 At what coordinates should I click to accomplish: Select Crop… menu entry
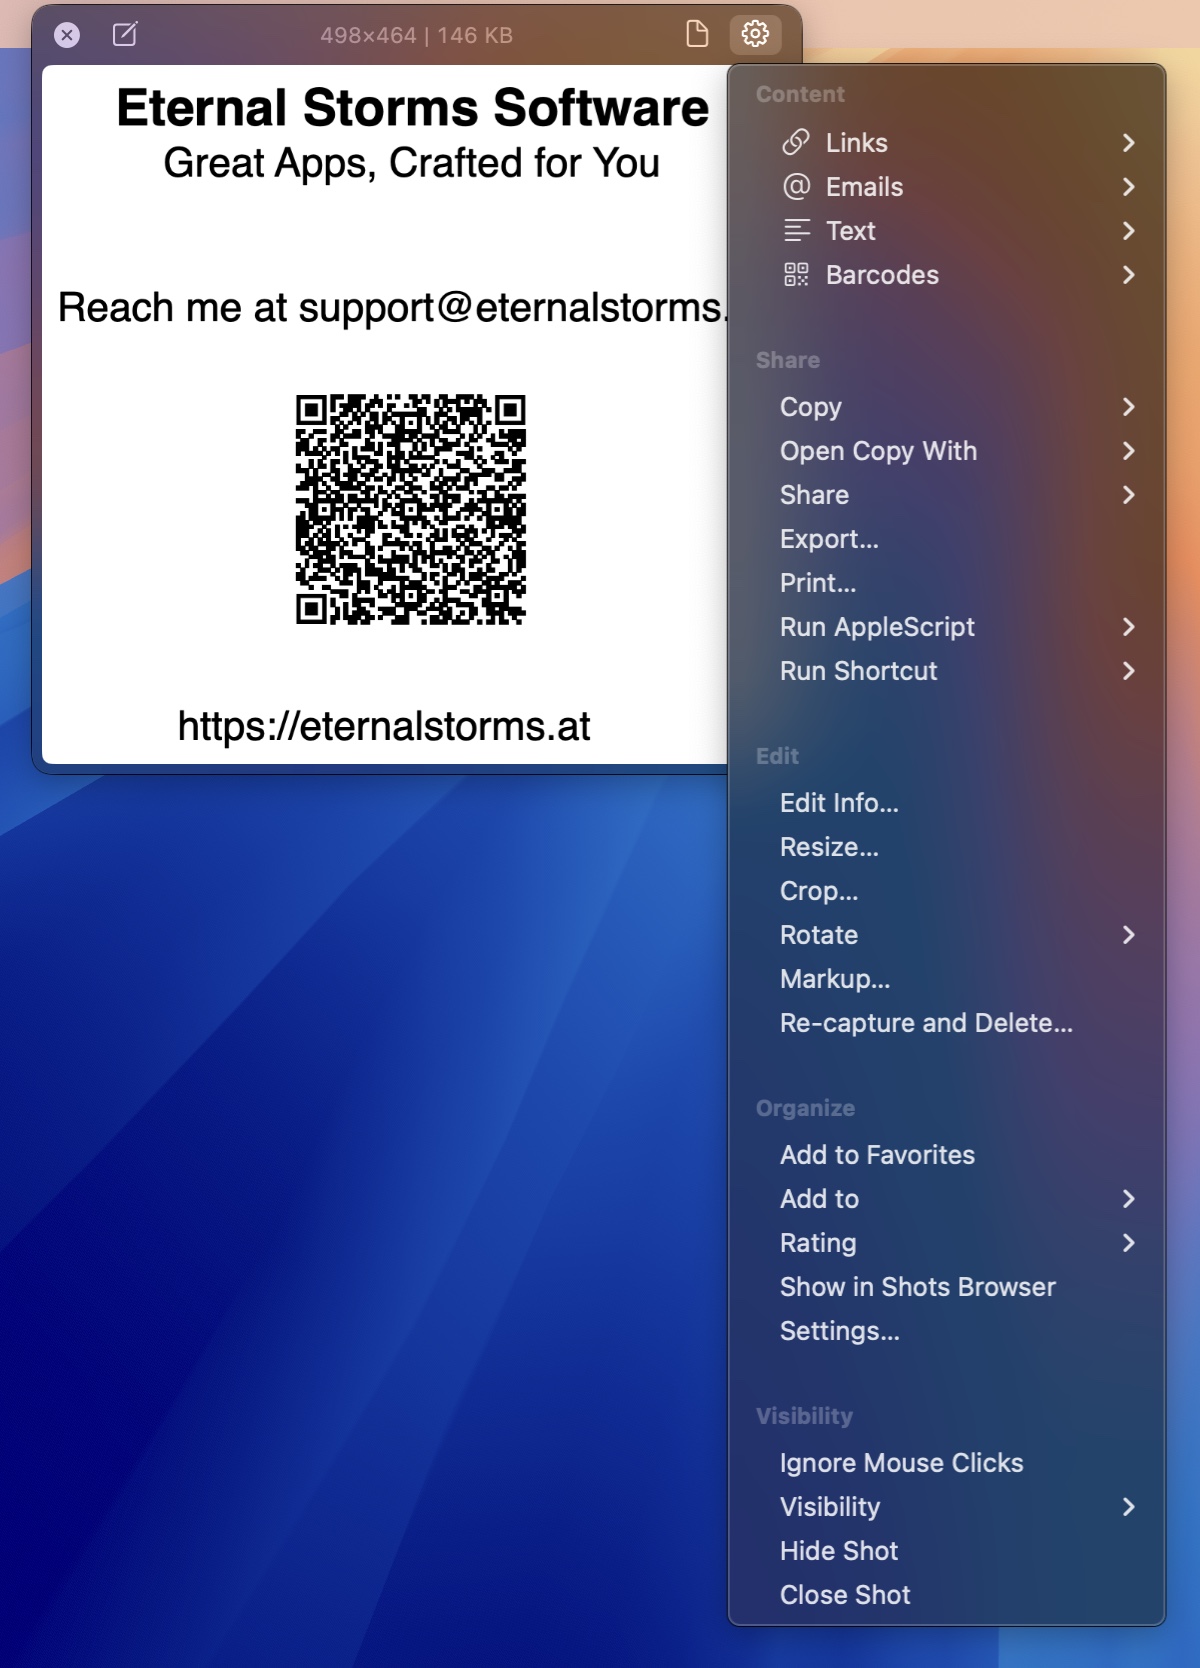click(x=947, y=891)
